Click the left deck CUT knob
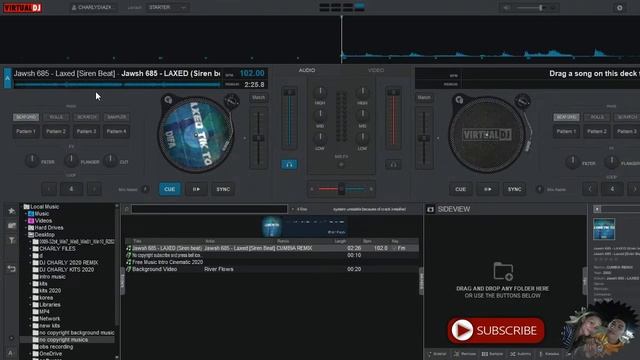Image resolution: width=640 pixels, height=360 pixels. coord(110,160)
